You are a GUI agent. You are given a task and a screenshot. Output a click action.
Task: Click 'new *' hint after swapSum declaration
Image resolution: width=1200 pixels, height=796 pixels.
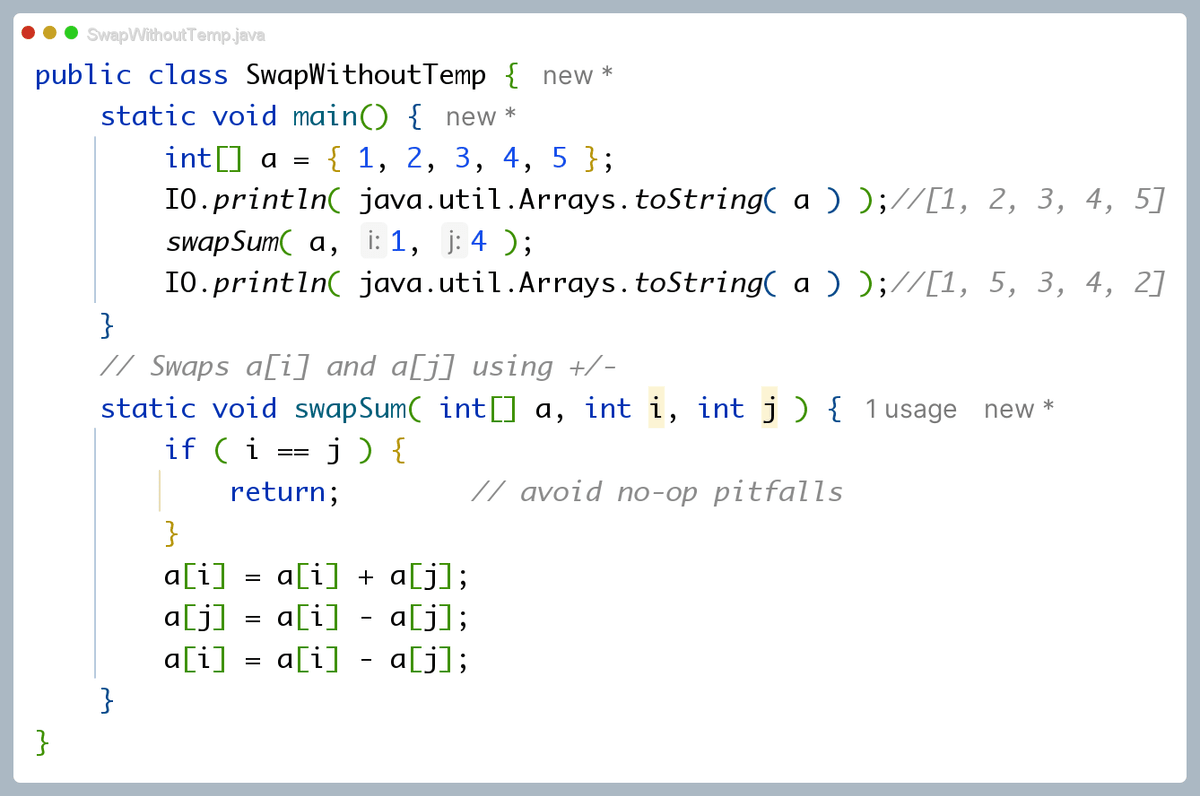coord(1019,409)
